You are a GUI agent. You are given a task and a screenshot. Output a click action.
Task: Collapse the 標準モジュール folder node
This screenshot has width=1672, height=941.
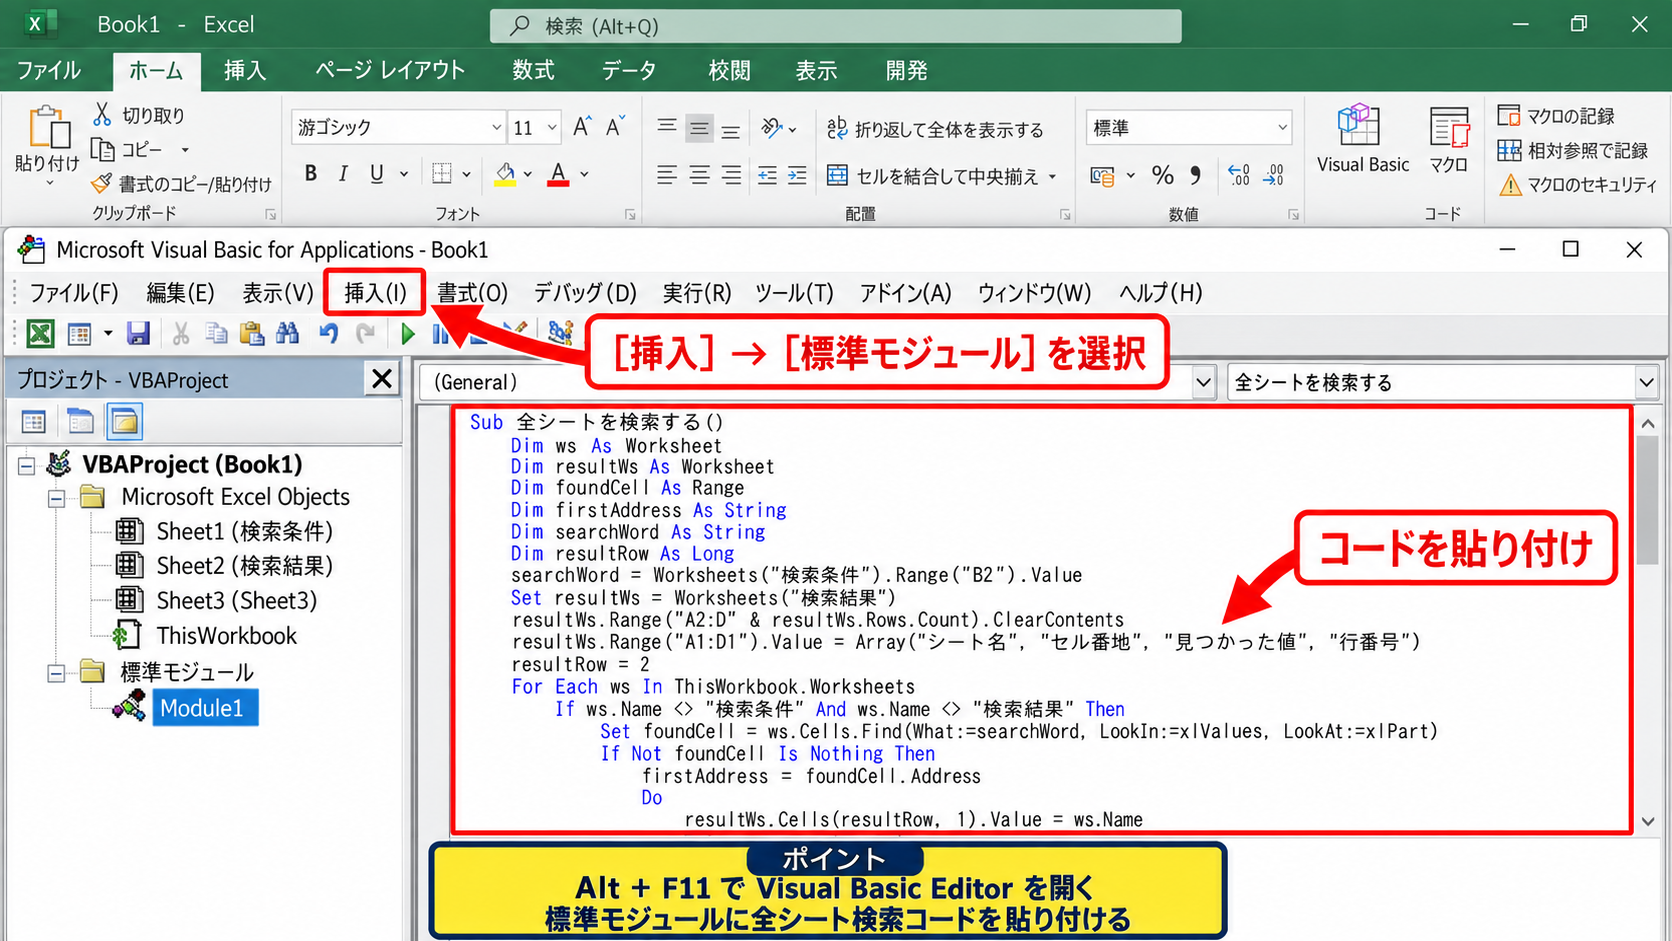[57, 673]
